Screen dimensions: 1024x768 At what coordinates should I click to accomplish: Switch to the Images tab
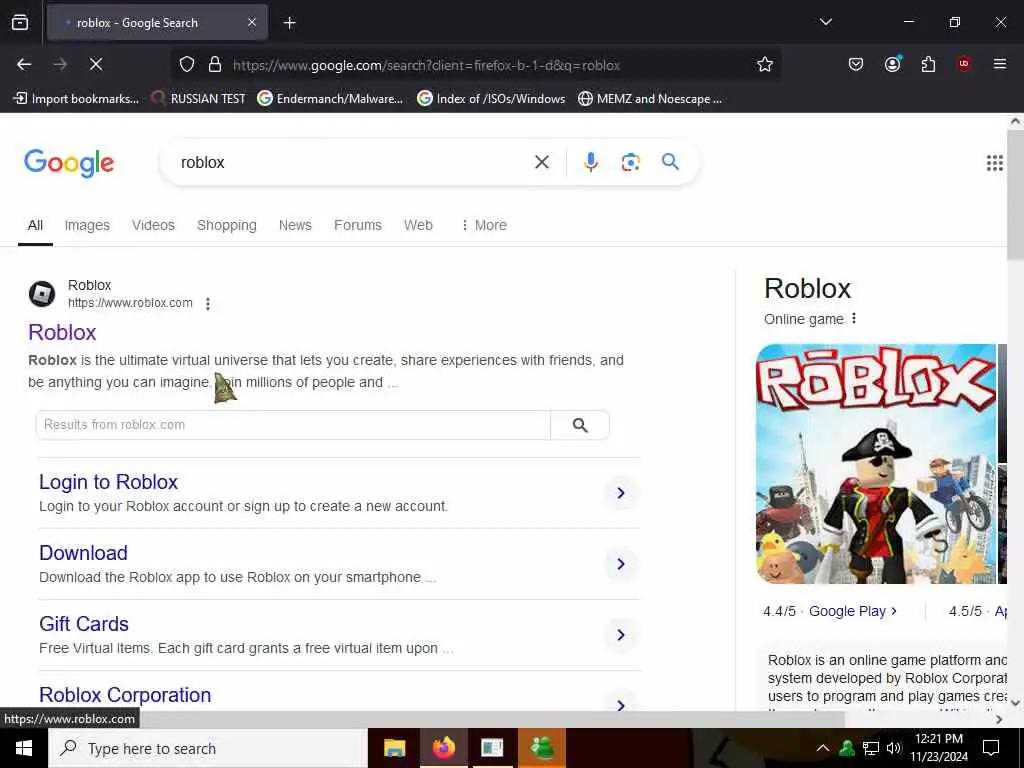click(x=87, y=225)
